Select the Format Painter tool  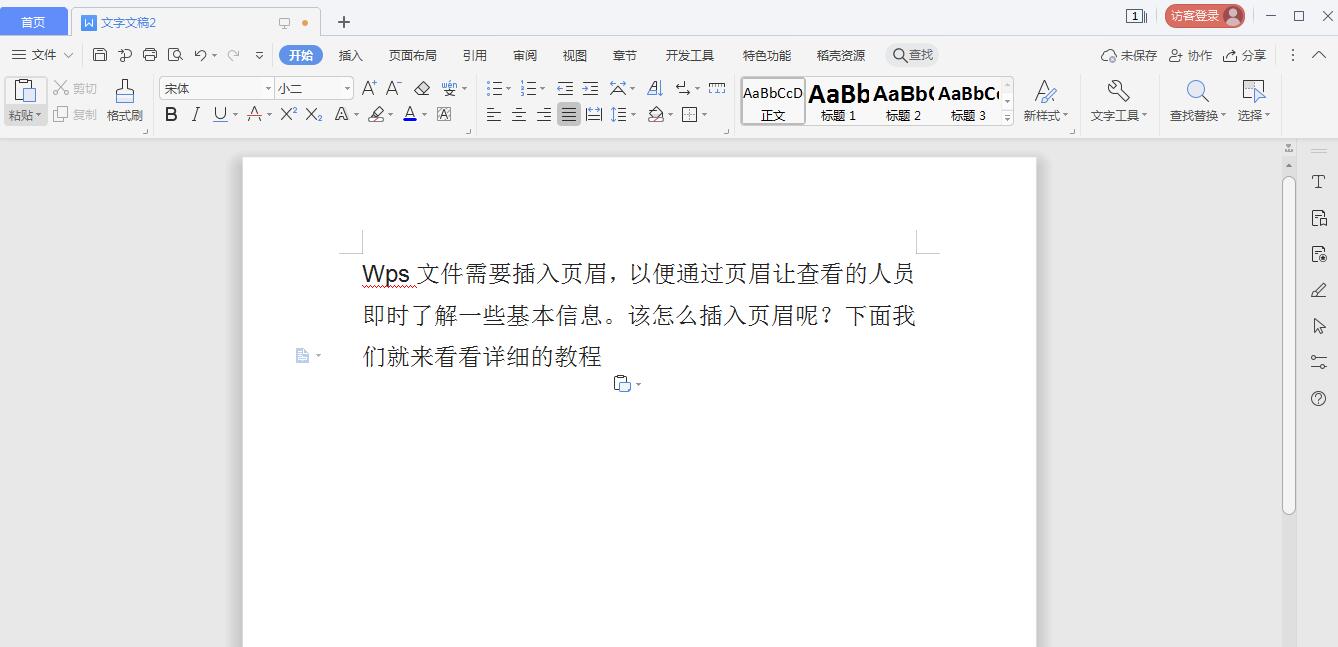pos(123,100)
